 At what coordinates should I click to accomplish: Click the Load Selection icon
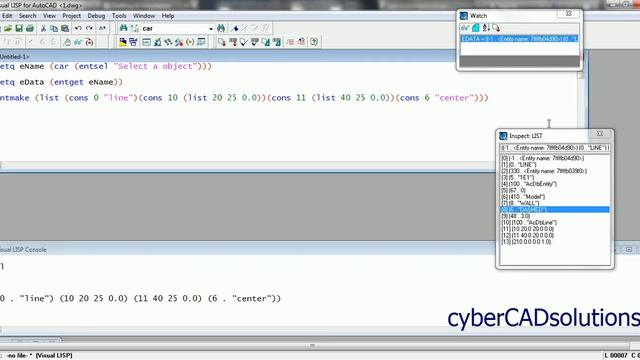point(233,42)
